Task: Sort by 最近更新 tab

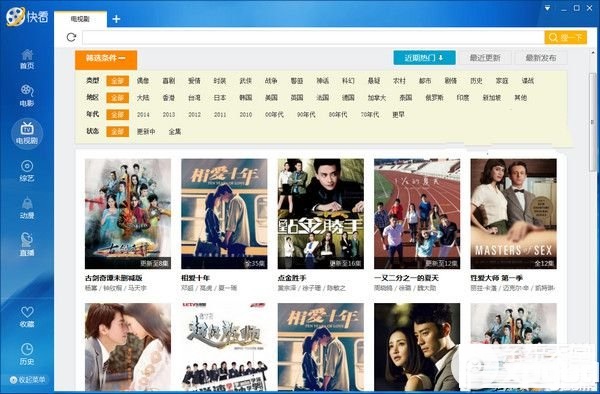Action: 485,58
